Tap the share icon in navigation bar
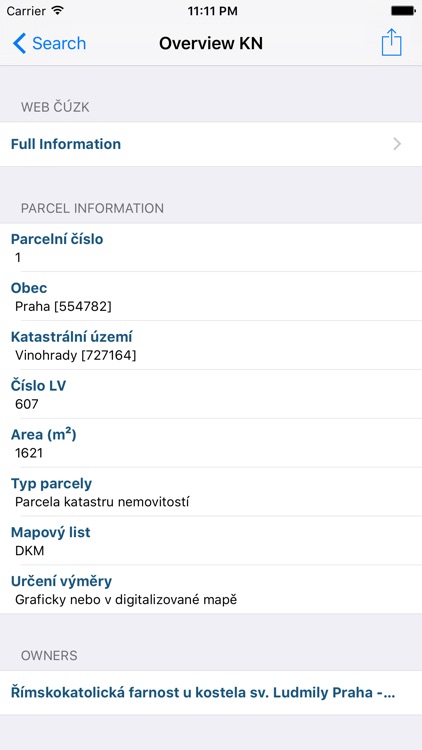 (x=391, y=43)
